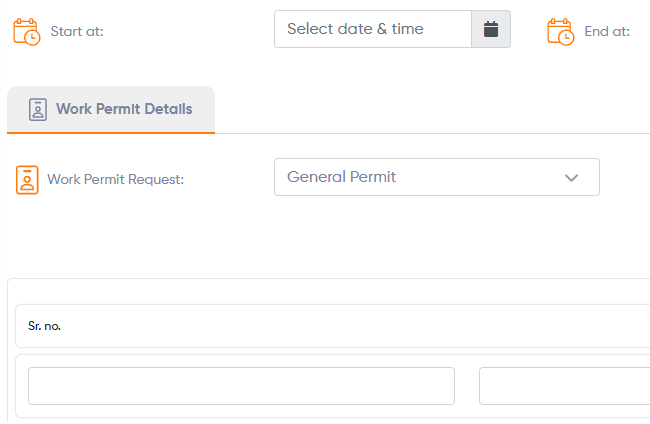The height and width of the screenshot is (424, 650).
Task: Expand the Work Permit Request combo box
Action: click(x=437, y=177)
